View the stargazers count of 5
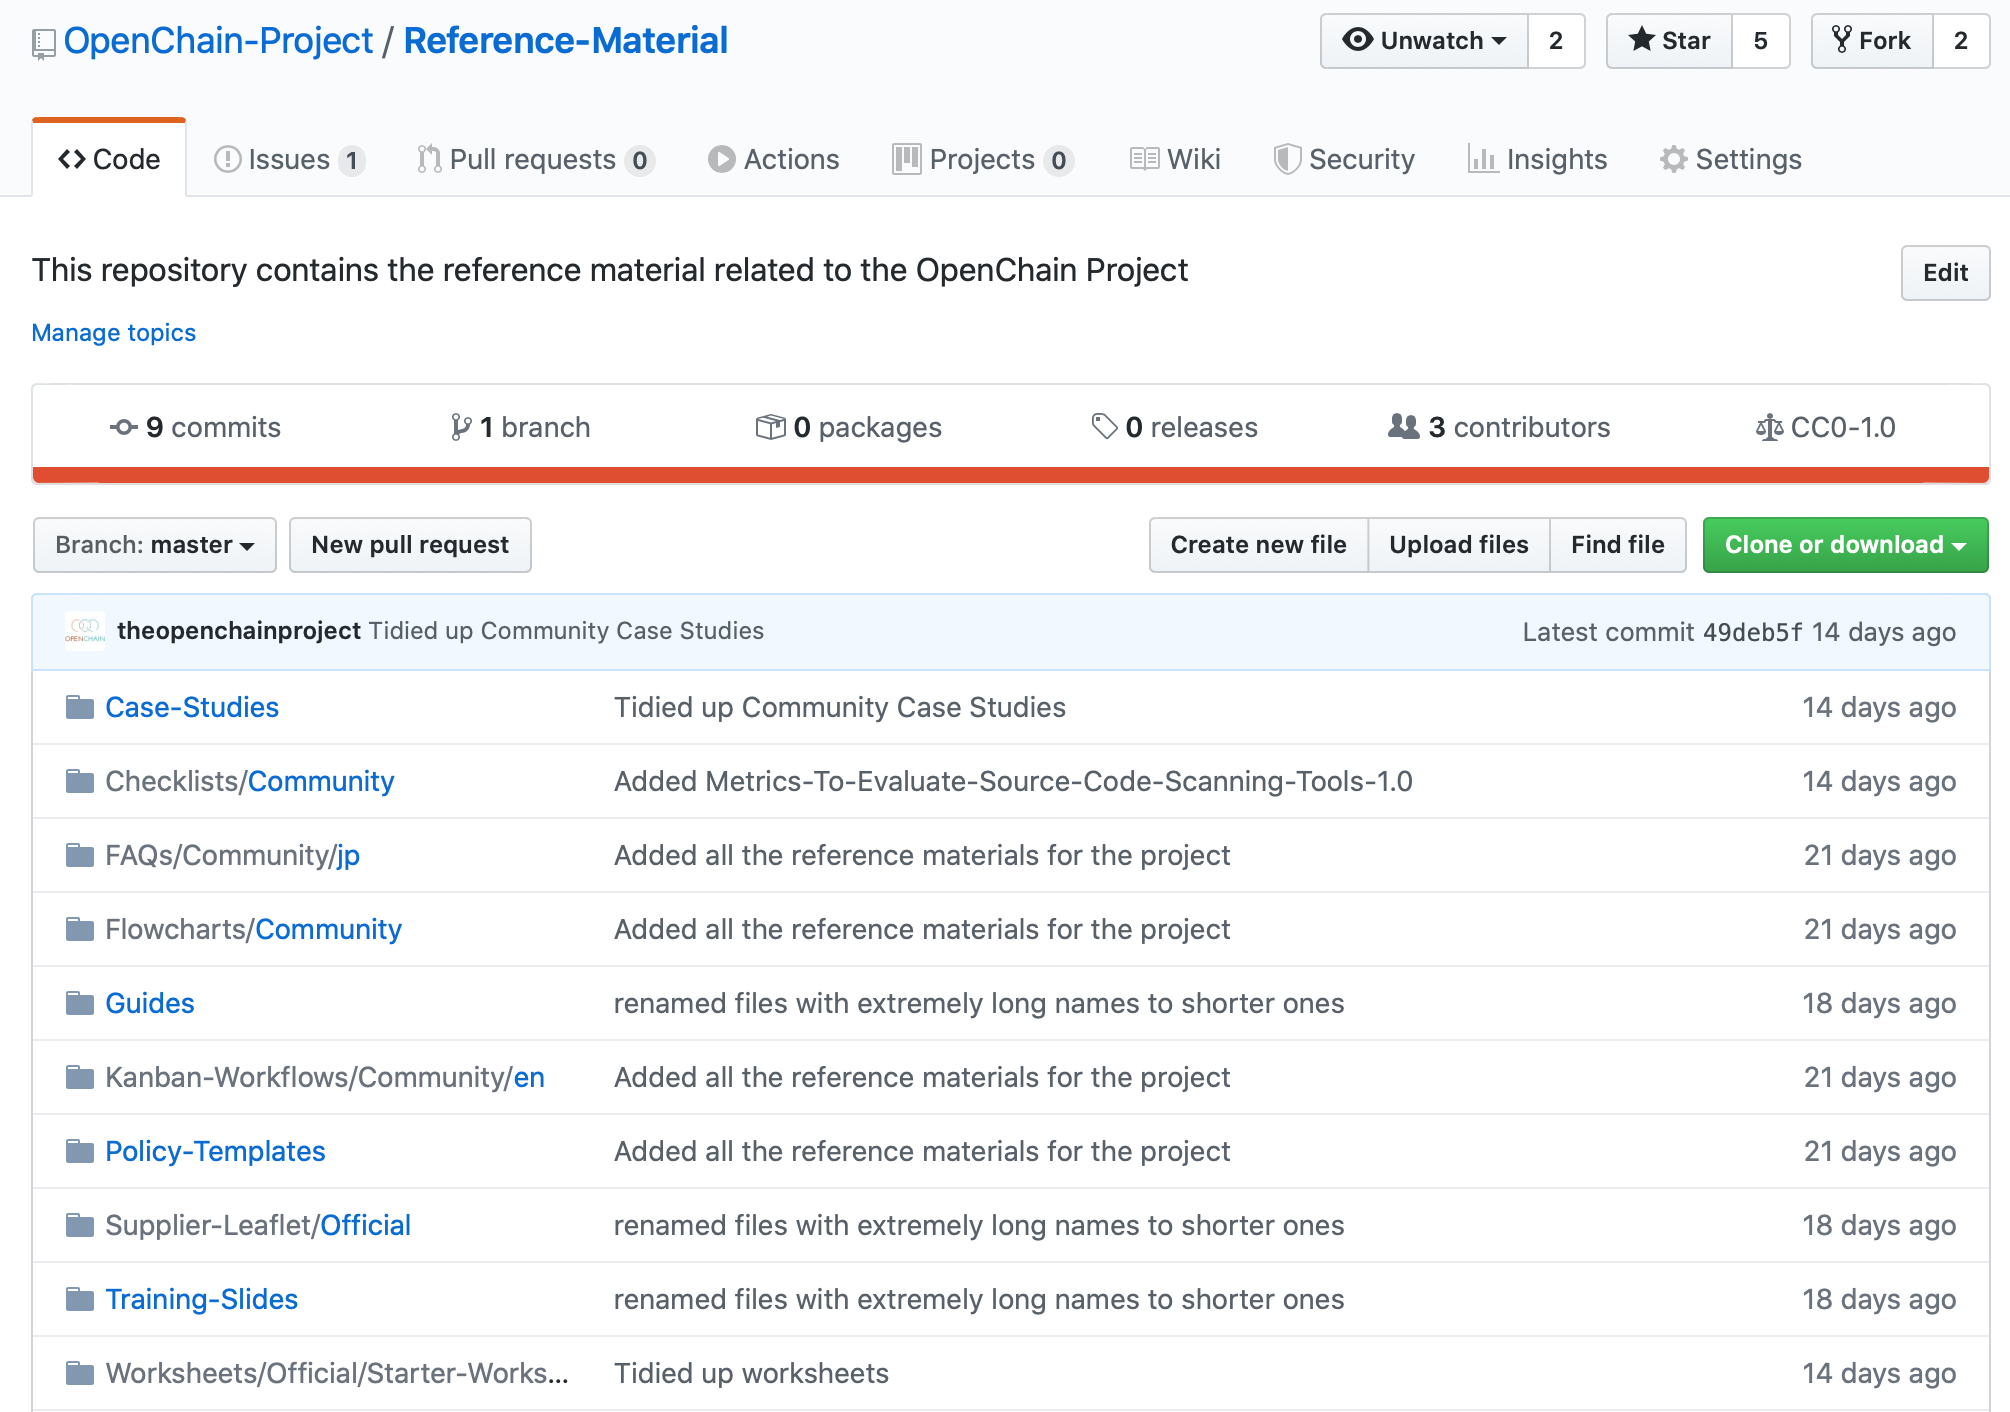 (x=1761, y=41)
